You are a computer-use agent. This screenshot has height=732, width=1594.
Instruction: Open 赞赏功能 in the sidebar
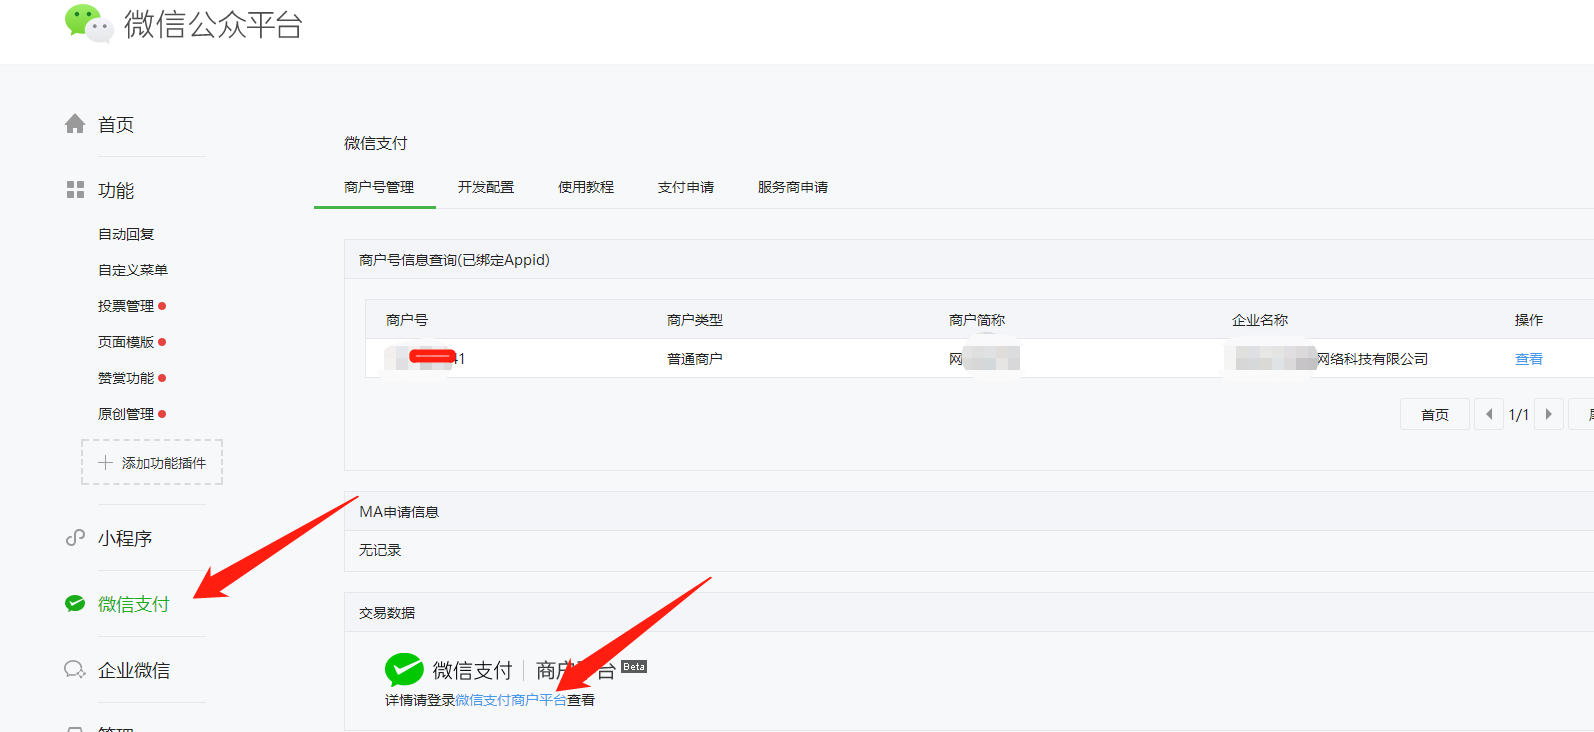pos(126,378)
